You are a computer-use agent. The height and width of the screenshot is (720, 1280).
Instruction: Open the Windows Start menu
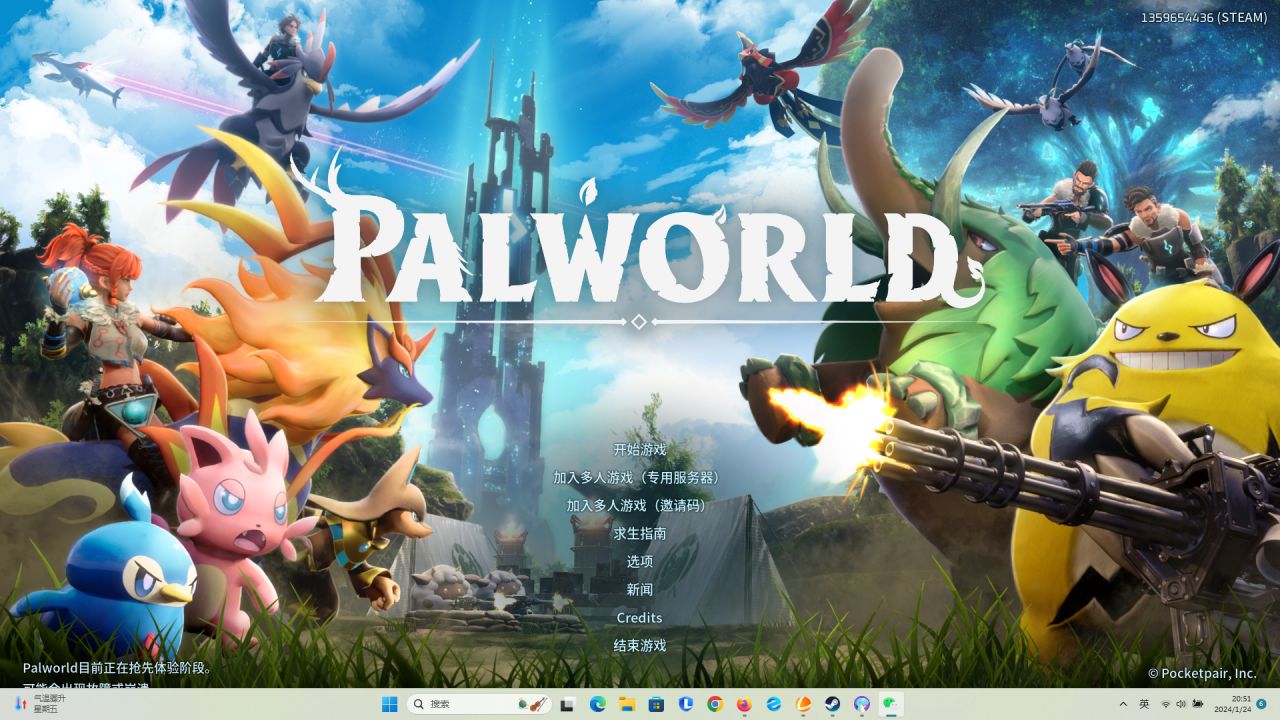point(389,704)
